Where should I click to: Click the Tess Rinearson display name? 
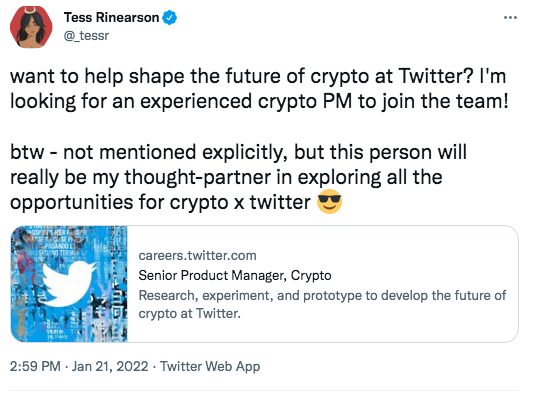(111, 17)
